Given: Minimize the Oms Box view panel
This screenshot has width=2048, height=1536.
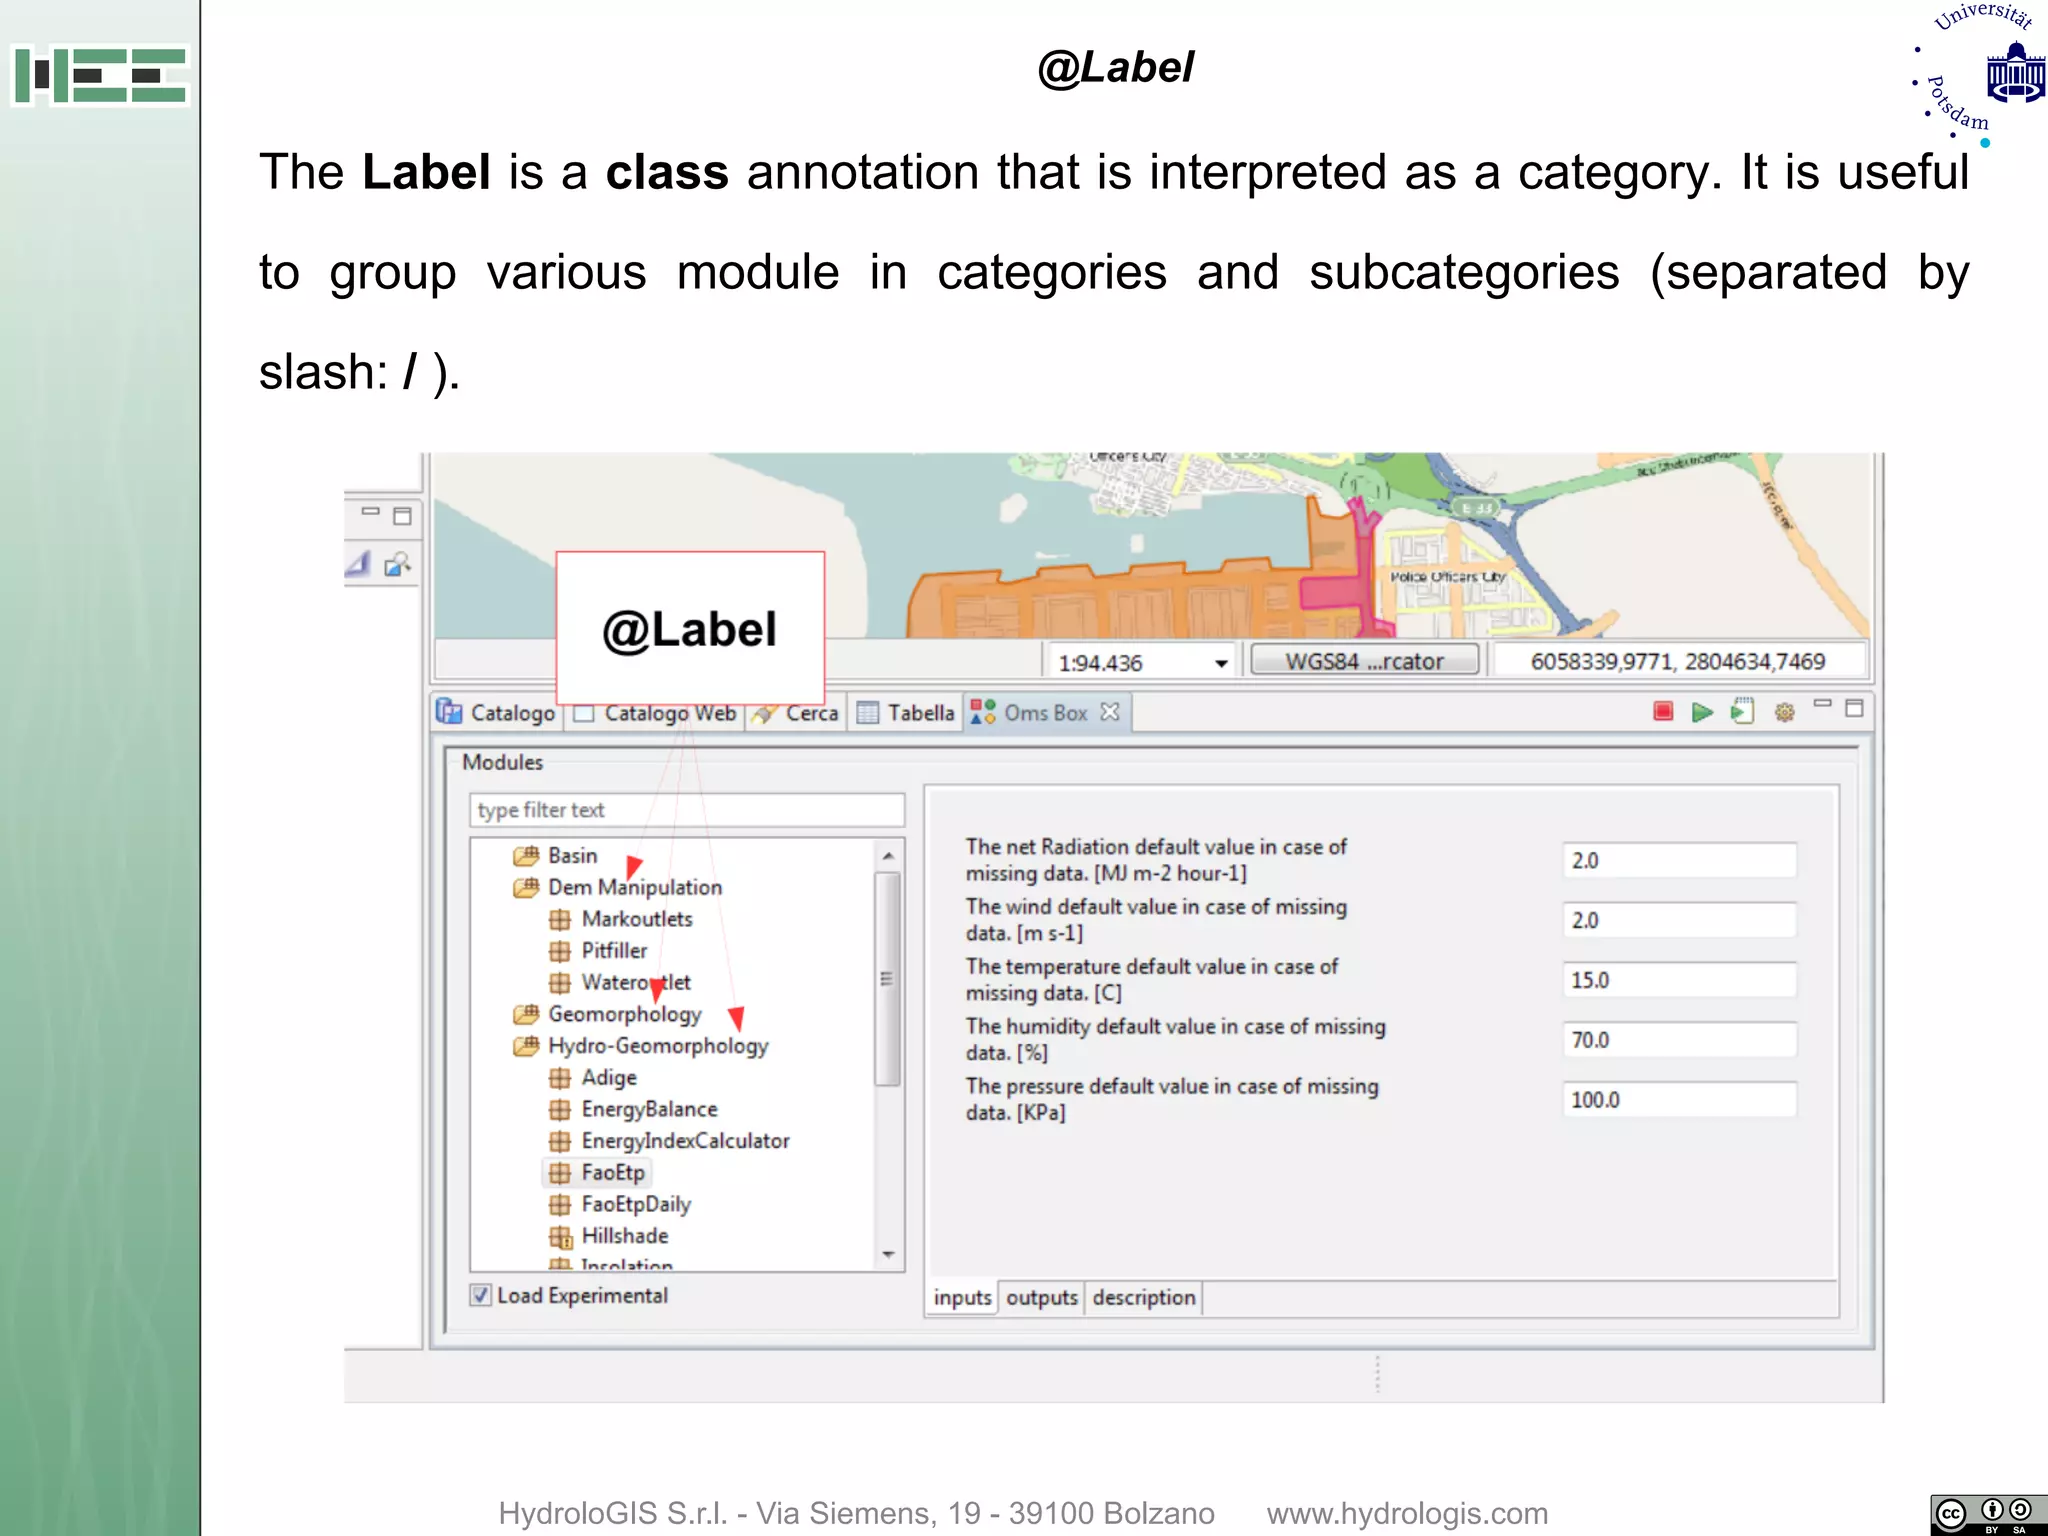Looking at the screenshot, I should tap(1822, 704).
